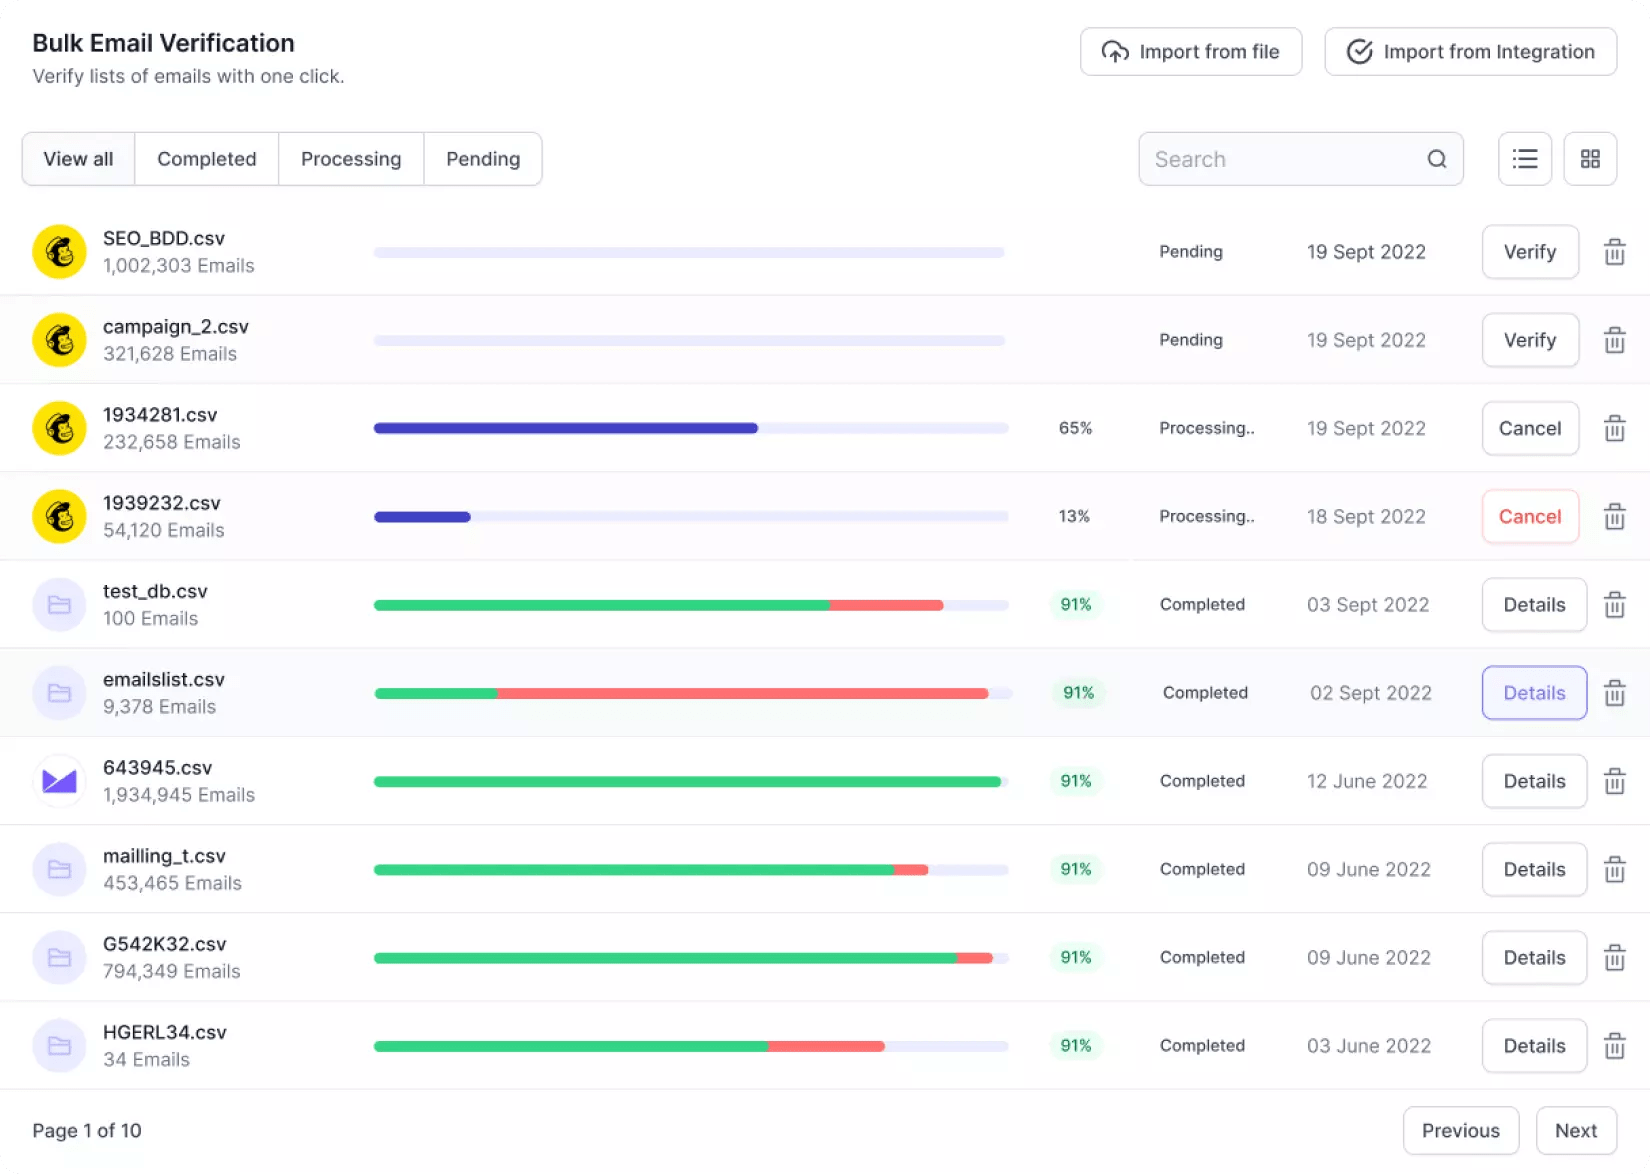This screenshot has height=1174, width=1650.
Task: Switch to grid view layout
Action: click(x=1590, y=159)
